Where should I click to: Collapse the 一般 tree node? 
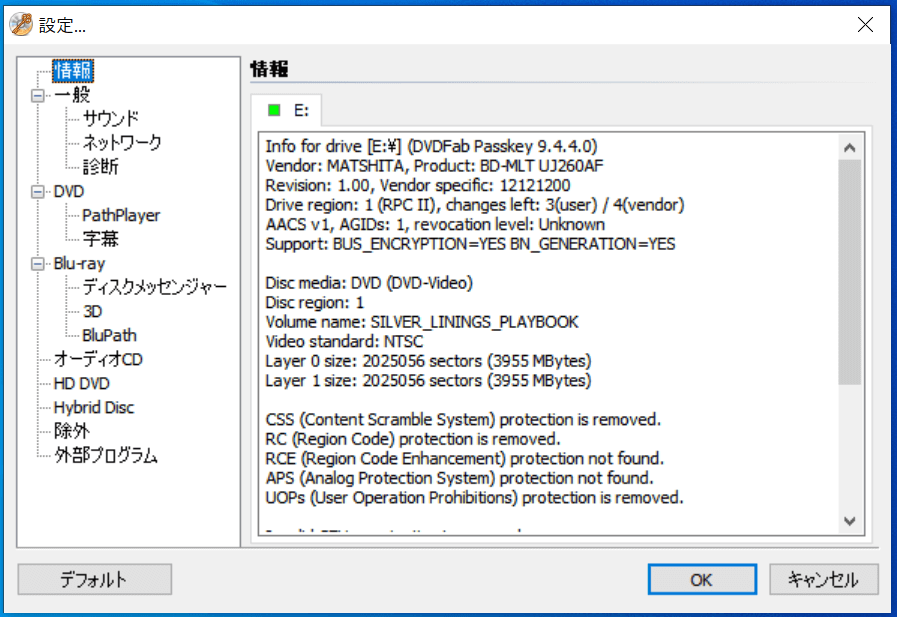[x=38, y=96]
